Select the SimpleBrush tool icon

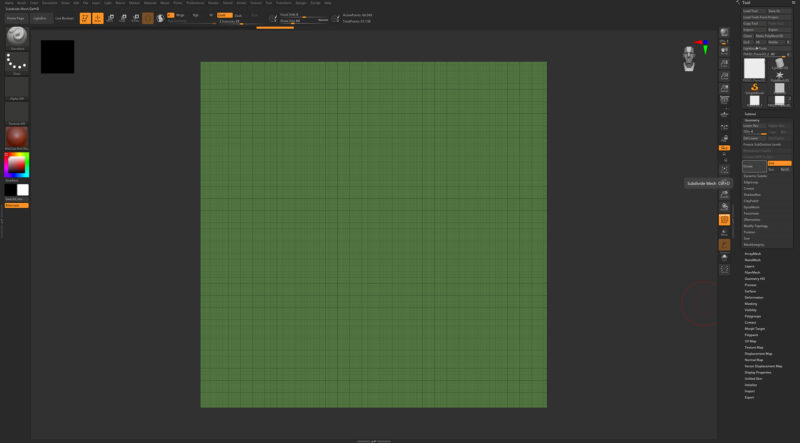(755, 87)
